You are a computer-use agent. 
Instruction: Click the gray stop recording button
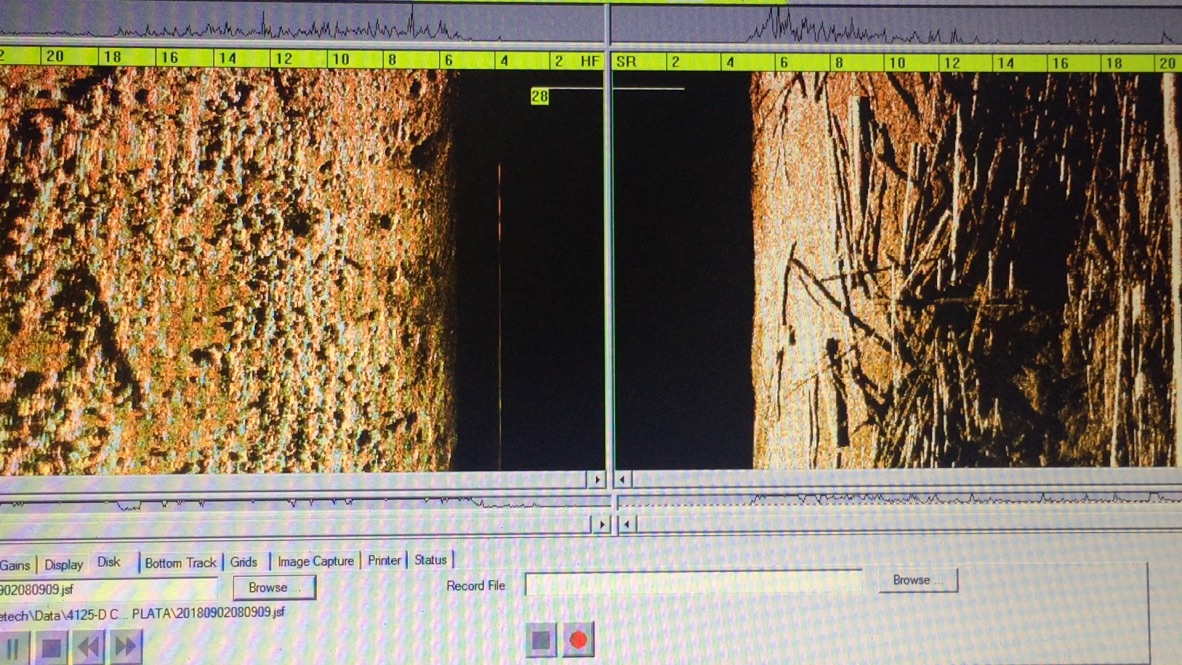click(540, 640)
